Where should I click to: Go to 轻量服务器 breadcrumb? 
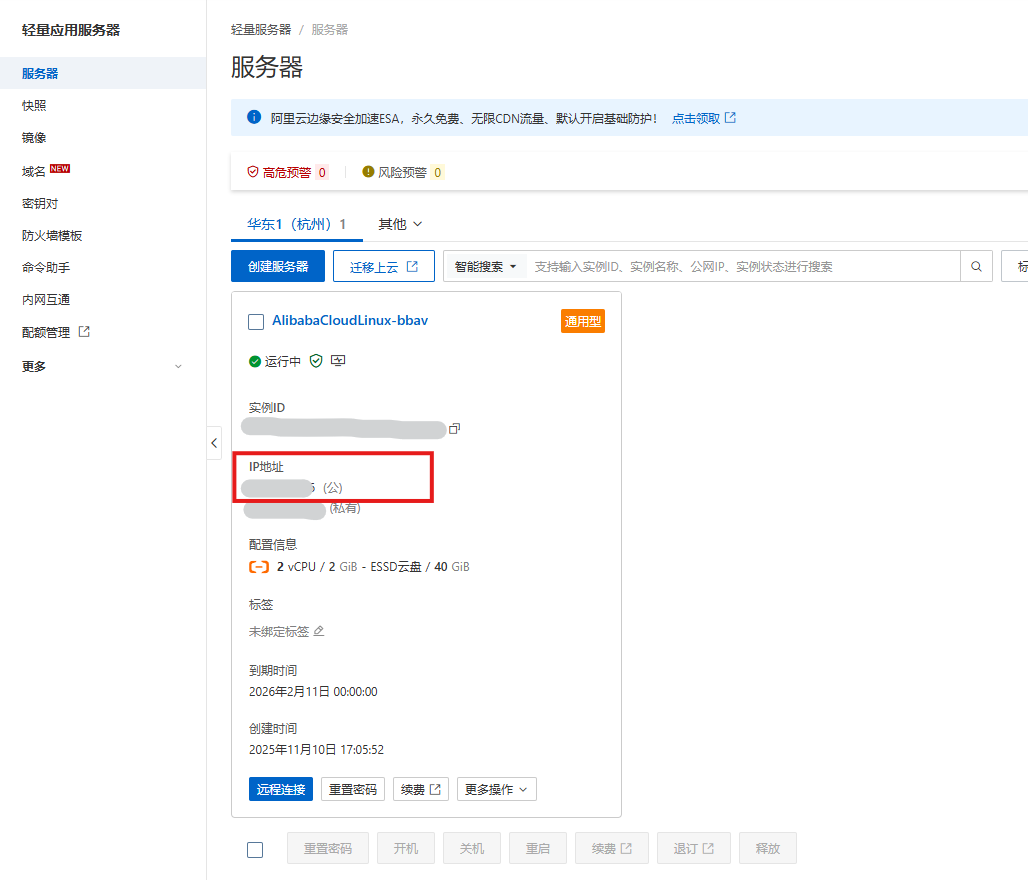261,30
